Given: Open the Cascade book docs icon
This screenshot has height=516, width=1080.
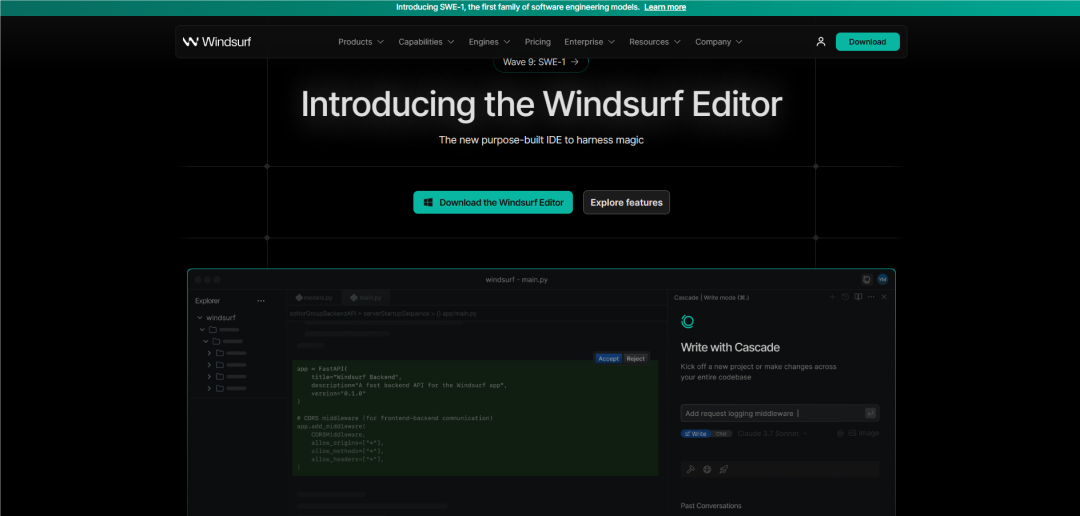Looking at the screenshot, I should point(858,297).
